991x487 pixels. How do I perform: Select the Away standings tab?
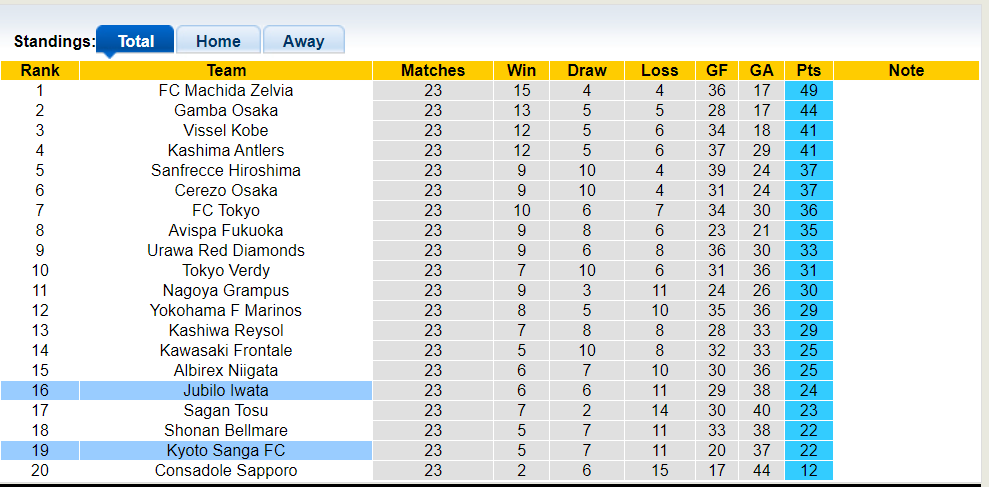point(303,41)
